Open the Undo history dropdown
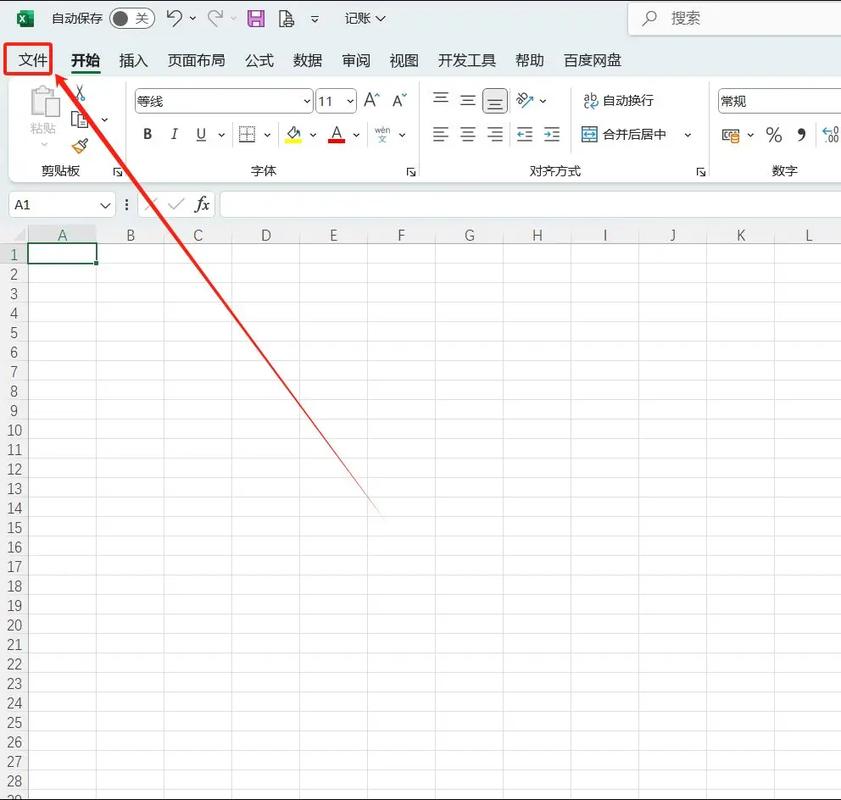The image size is (841, 800). pos(193,19)
